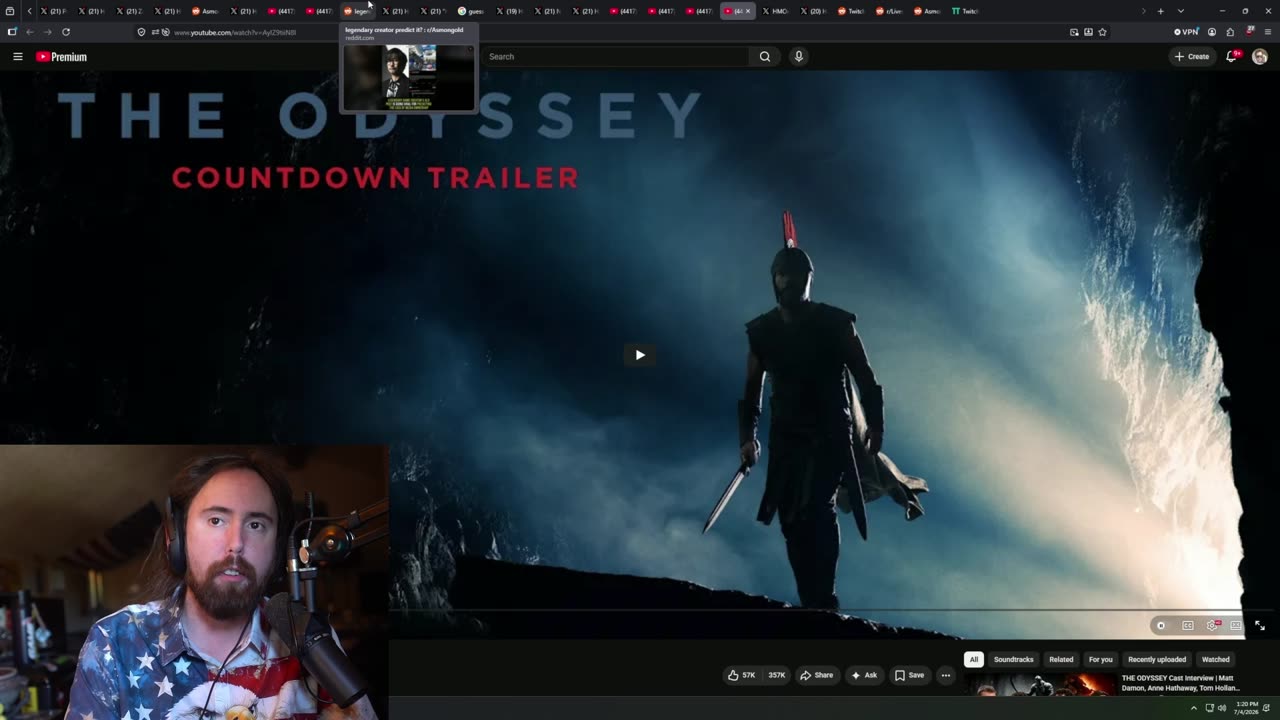The image size is (1280, 720).
Task: Select the Recently uploaded filter chip
Action: pyautogui.click(x=1157, y=660)
